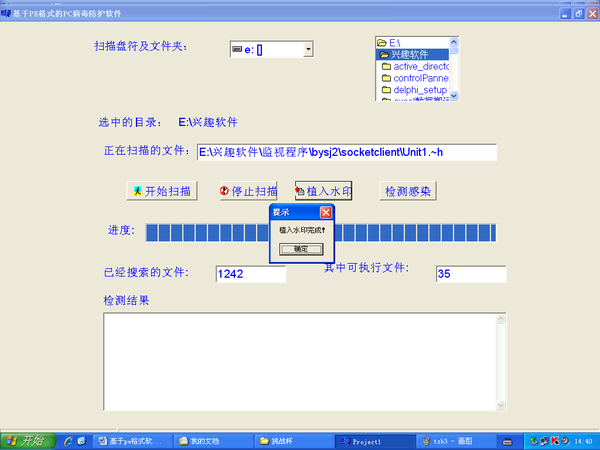This screenshot has width=600, height=450.
Task: Close the 提示 popup with its red X
Action: click(326, 212)
